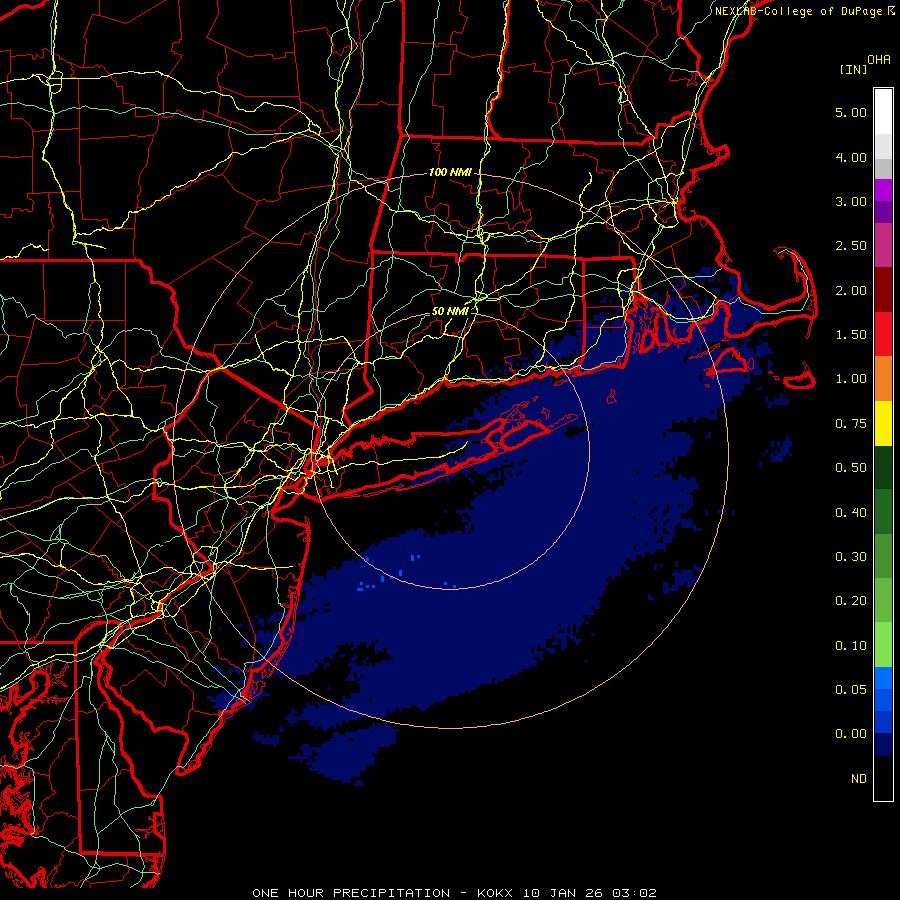Click the 4.00 legend value
This screenshot has width=900, height=900.
tap(851, 157)
